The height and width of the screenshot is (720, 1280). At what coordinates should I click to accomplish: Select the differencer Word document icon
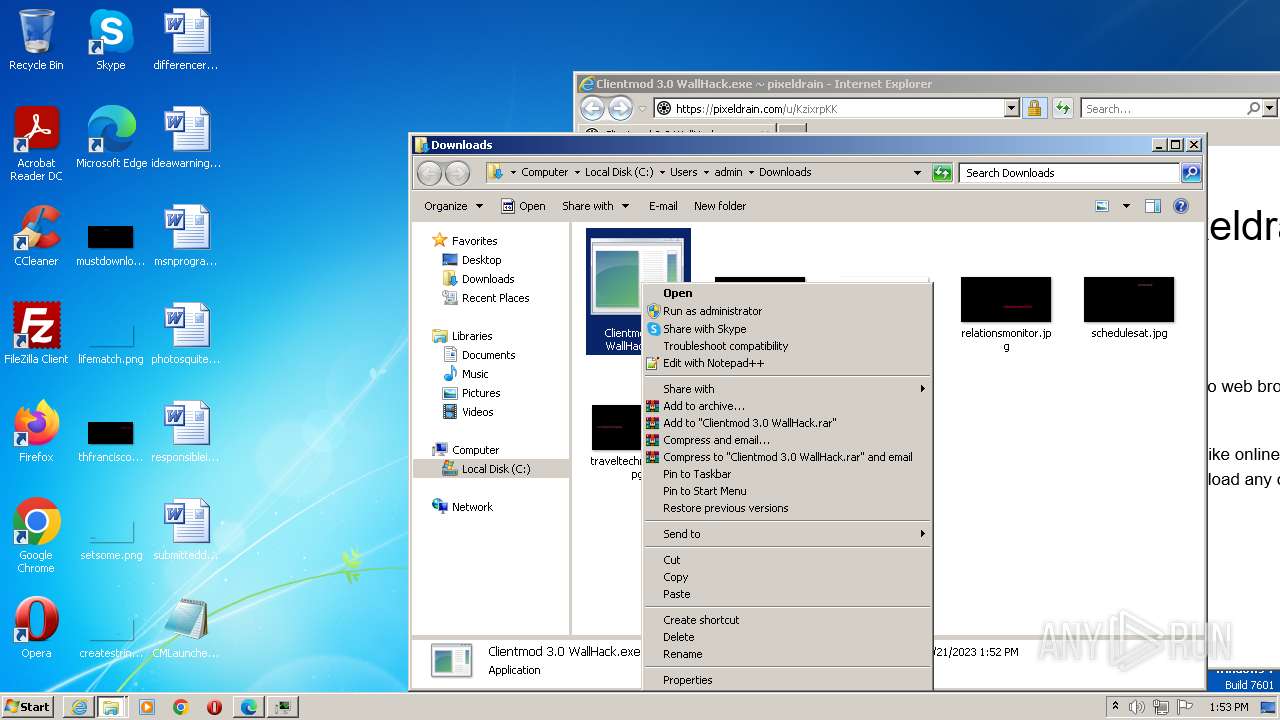pos(186,40)
